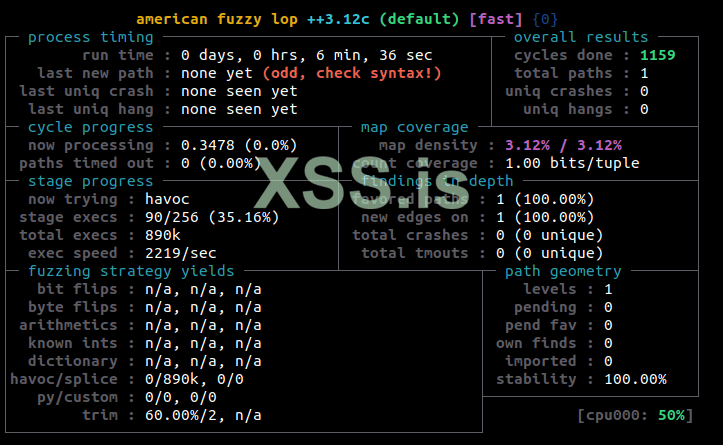Select the title 'american fuzzy lop'

tap(217, 19)
